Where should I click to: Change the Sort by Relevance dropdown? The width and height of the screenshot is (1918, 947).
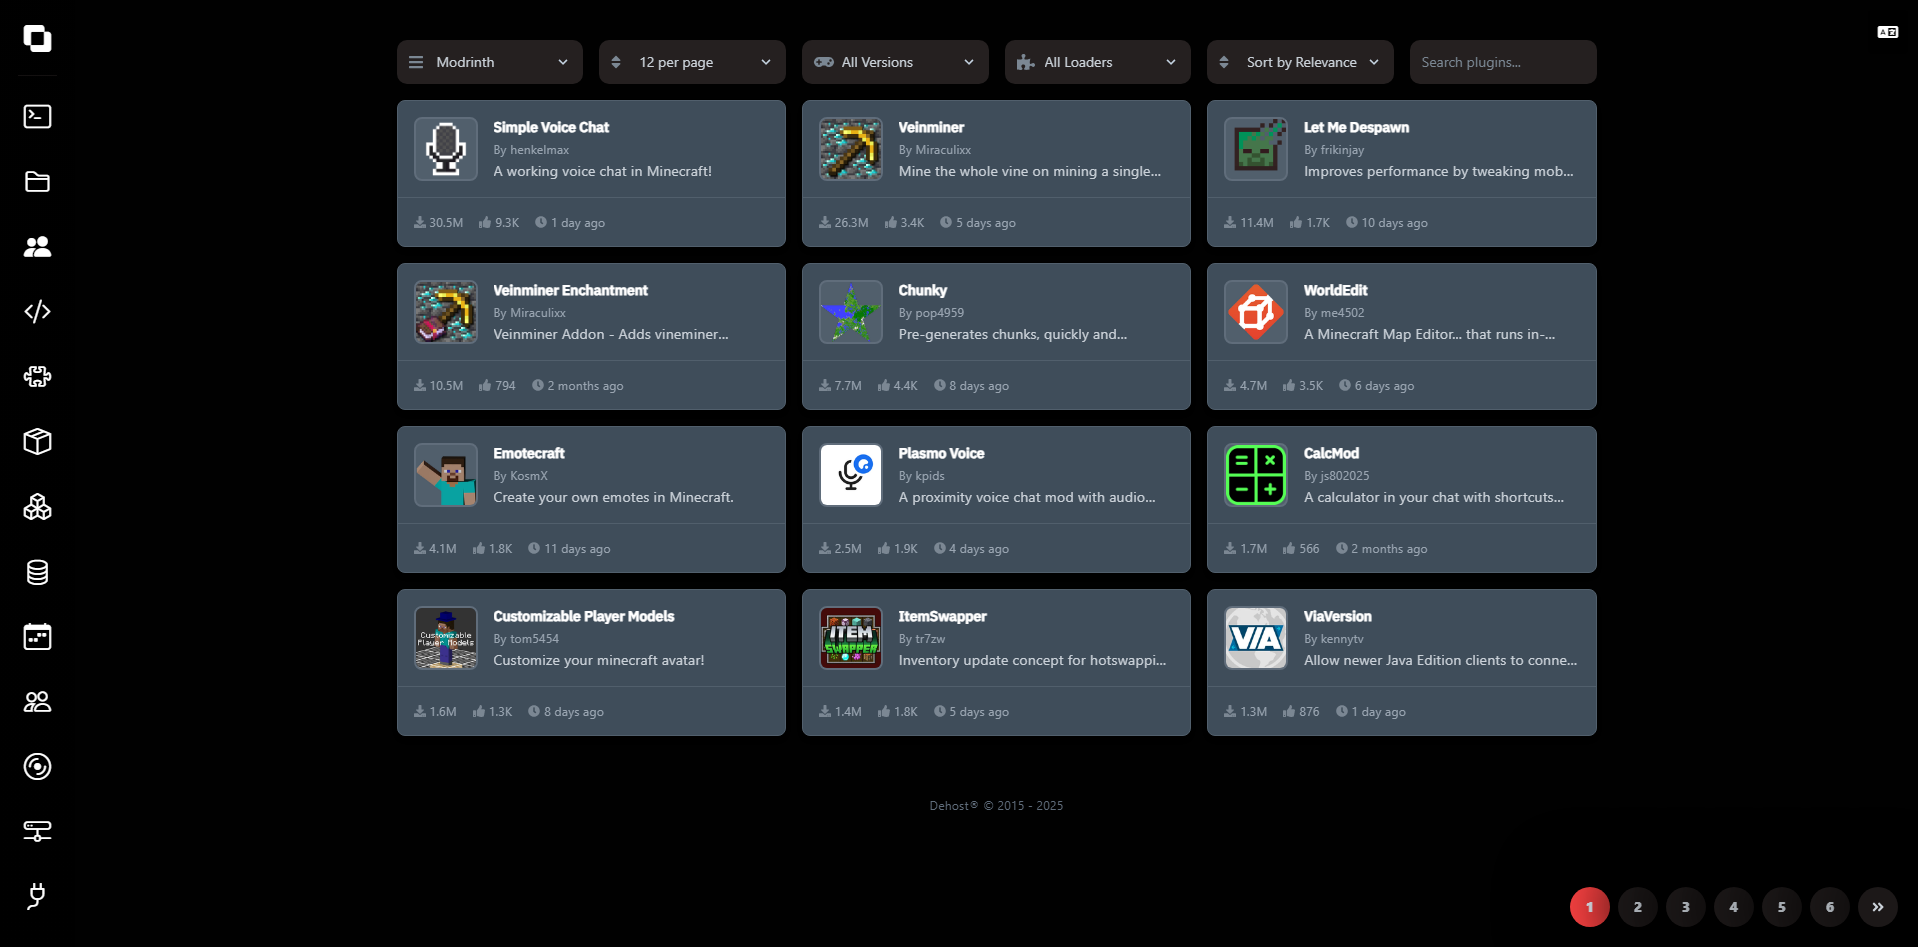click(x=1299, y=62)
